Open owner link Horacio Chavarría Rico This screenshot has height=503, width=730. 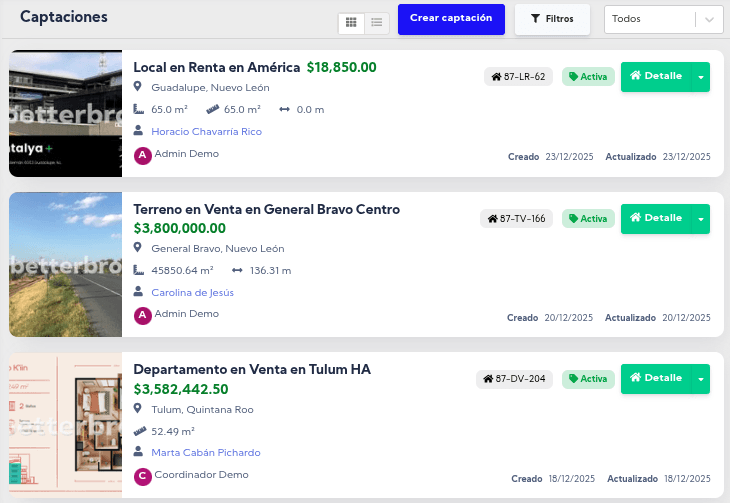pos(206,131)
